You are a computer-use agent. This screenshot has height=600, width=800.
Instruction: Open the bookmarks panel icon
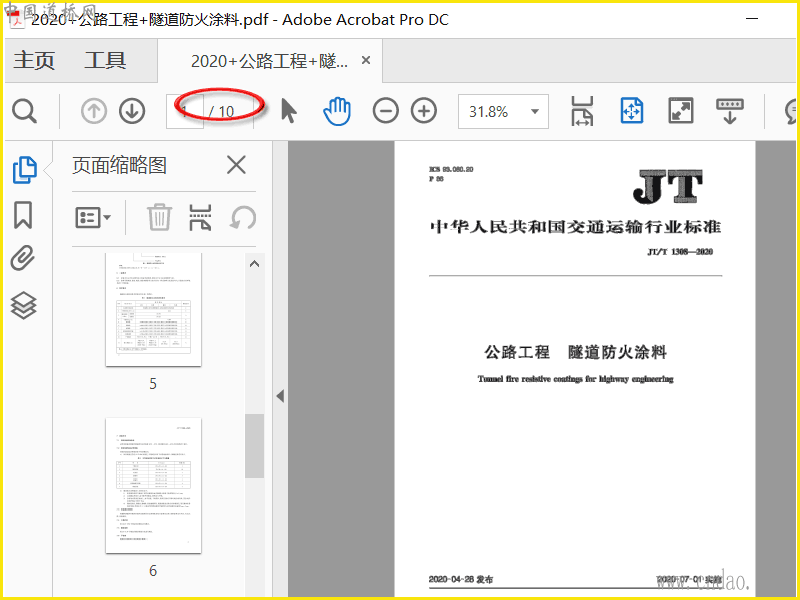coord(23,215)
